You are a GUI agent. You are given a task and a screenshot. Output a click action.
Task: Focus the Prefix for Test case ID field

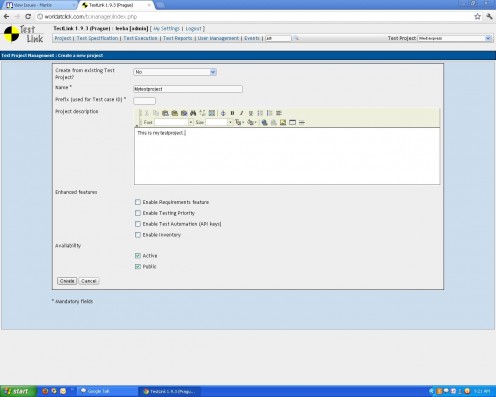(144, 101)
